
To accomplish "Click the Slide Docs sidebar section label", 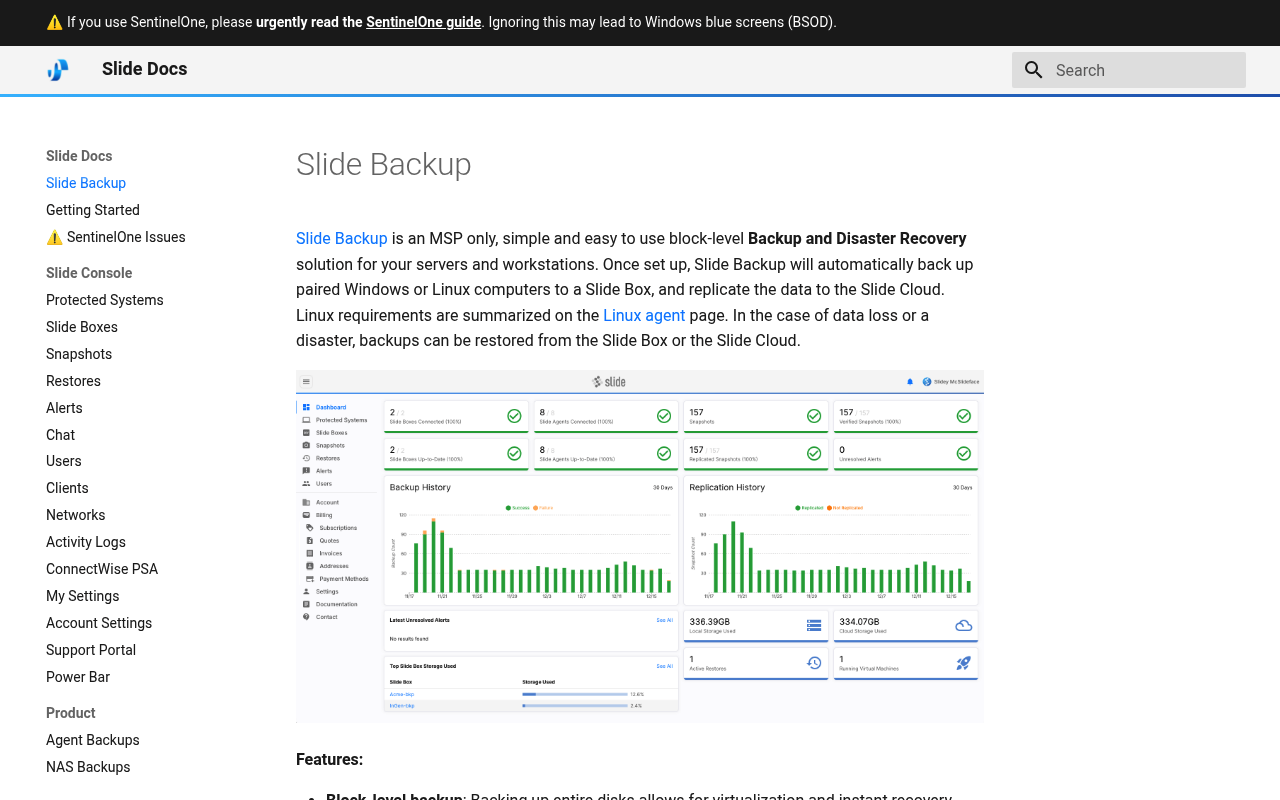I will 79,156.
